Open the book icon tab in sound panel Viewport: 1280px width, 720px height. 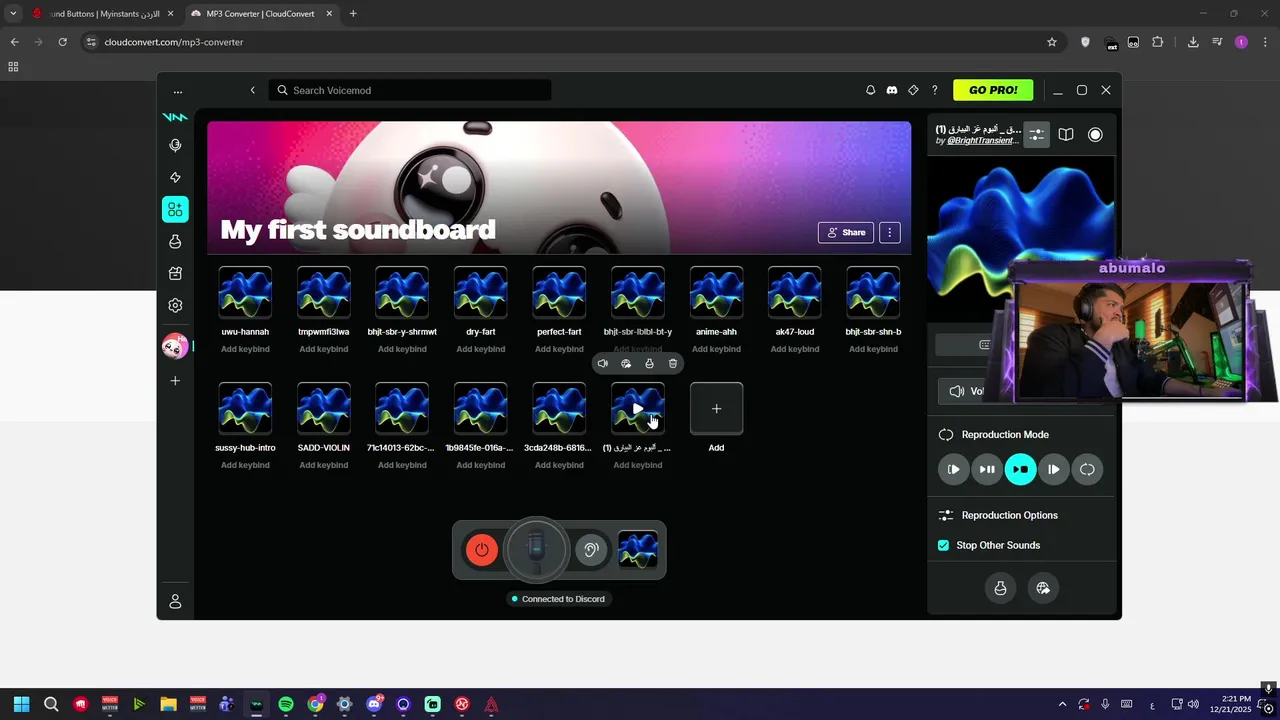pos(1066,134)
